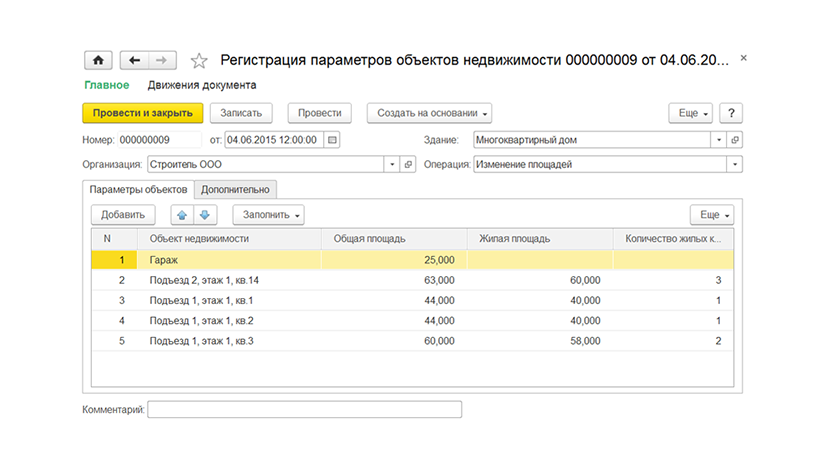The image size is (830, 469).
Task: Switch to the Дополнительно tab
Action: point(235,190)
